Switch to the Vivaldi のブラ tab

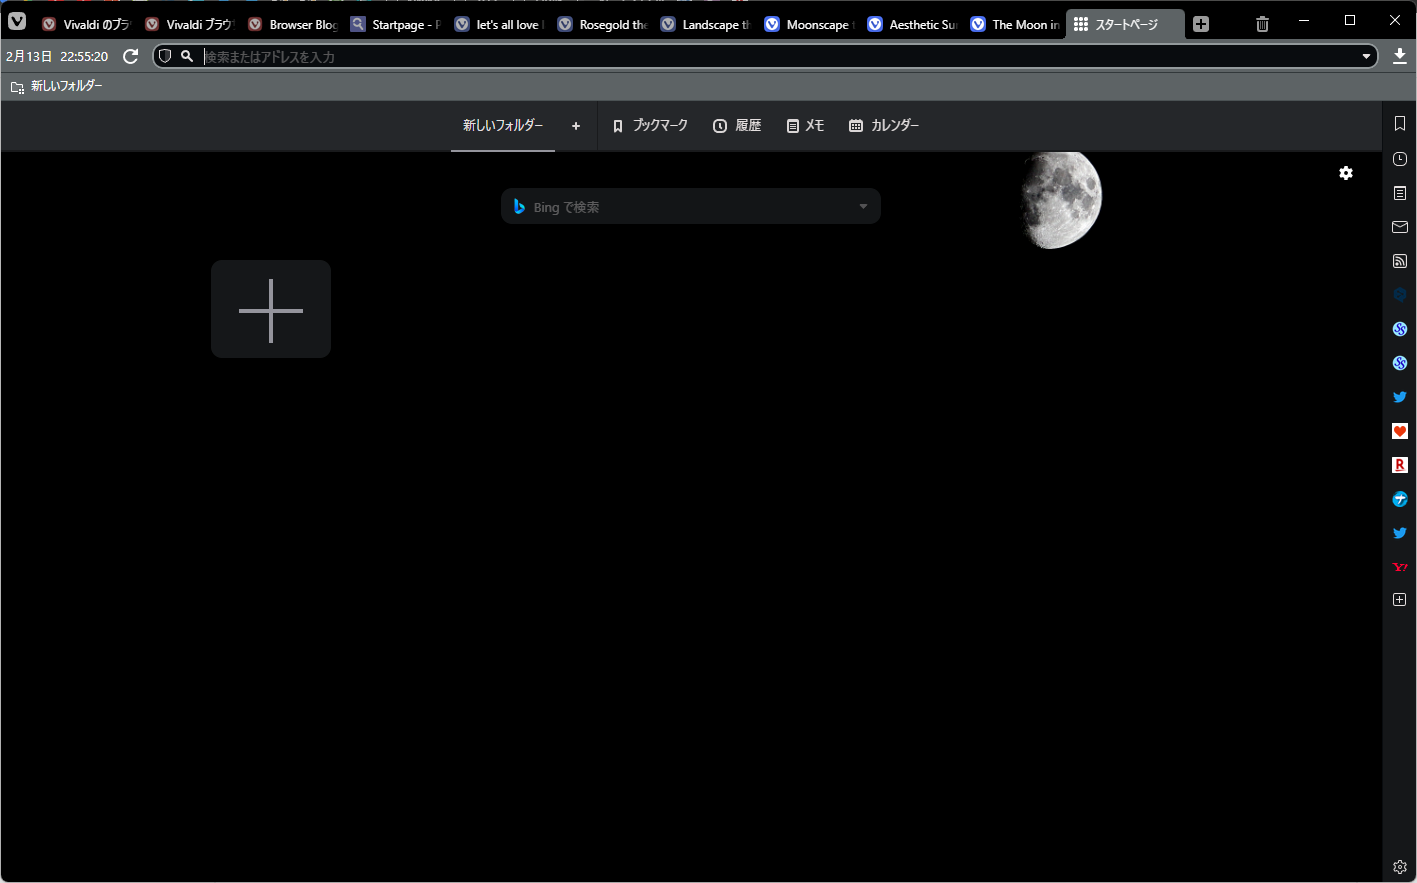click(86, 24)
